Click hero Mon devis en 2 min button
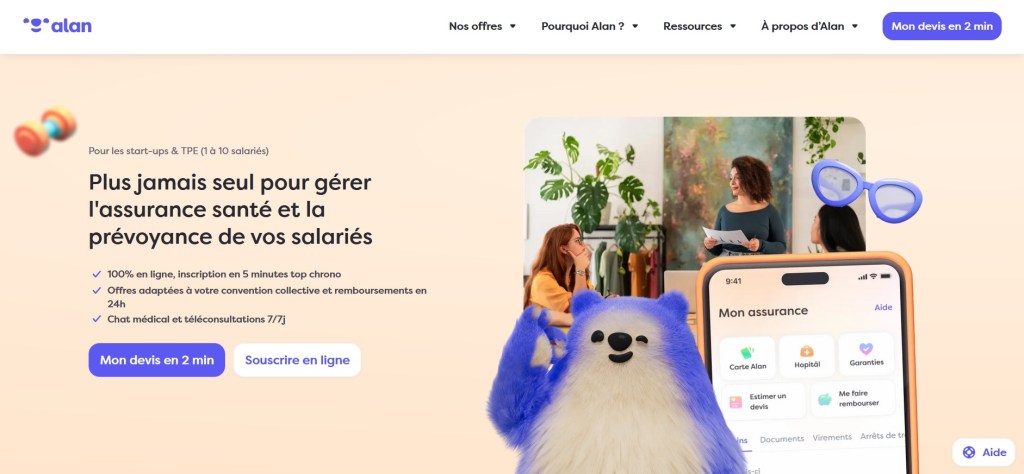 (157, 360)
